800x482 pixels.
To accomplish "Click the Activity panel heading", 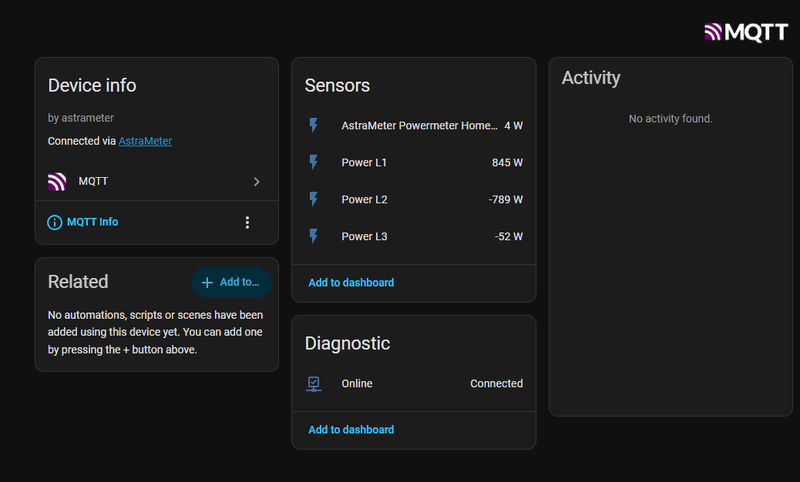I will (591, 78).
